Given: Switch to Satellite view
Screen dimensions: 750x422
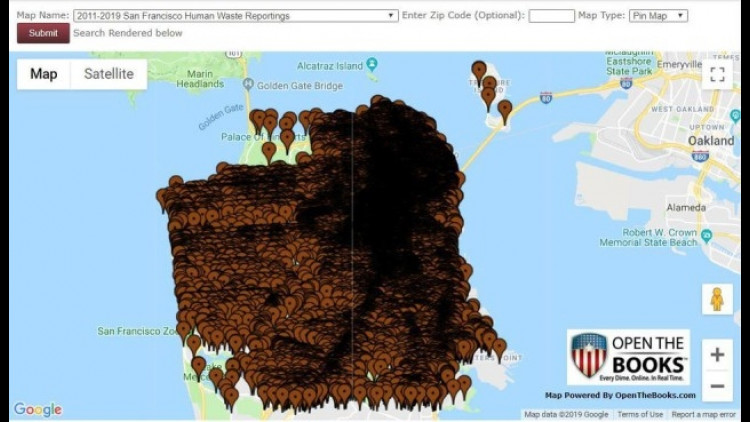Looking at the screenshot, I should click(109, 74).
